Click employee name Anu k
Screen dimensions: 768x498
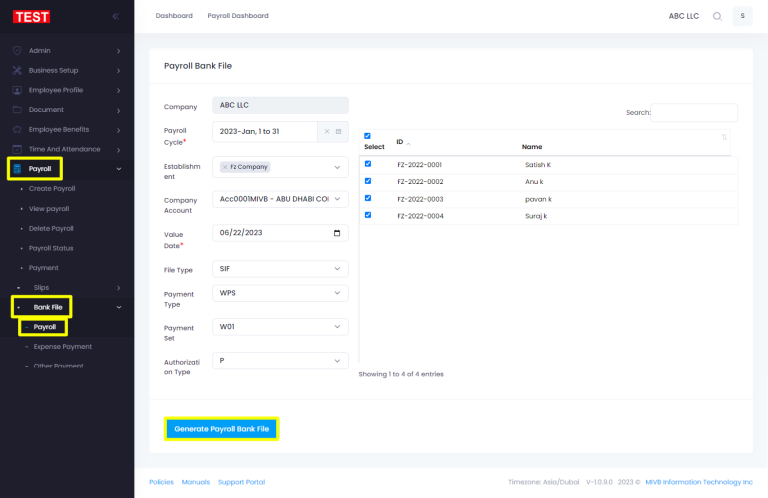click(x=534, y=182)
